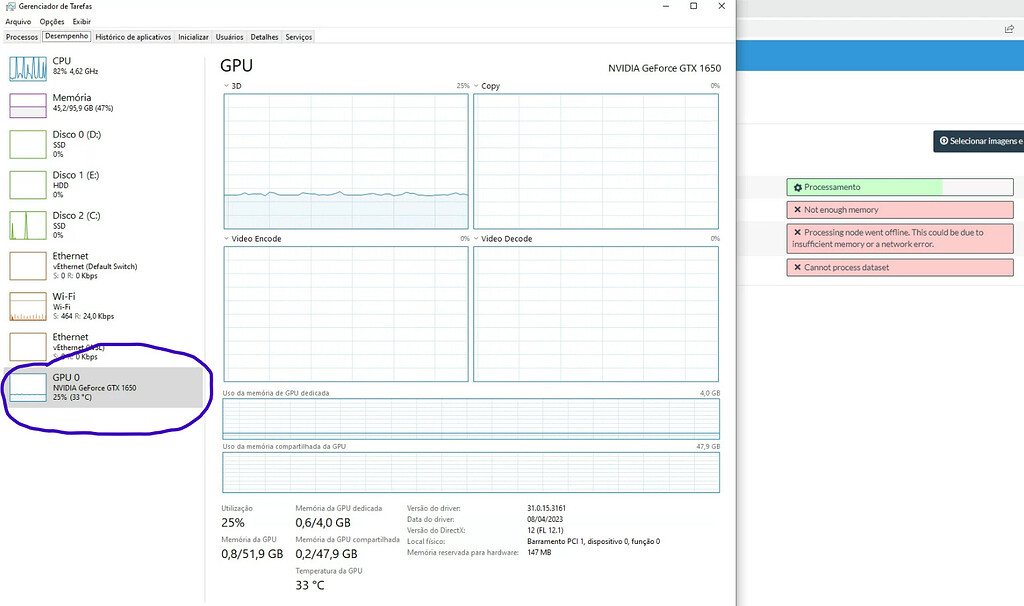
Task: Switch to the Processos tab
Action: click(x=21, y=36)
